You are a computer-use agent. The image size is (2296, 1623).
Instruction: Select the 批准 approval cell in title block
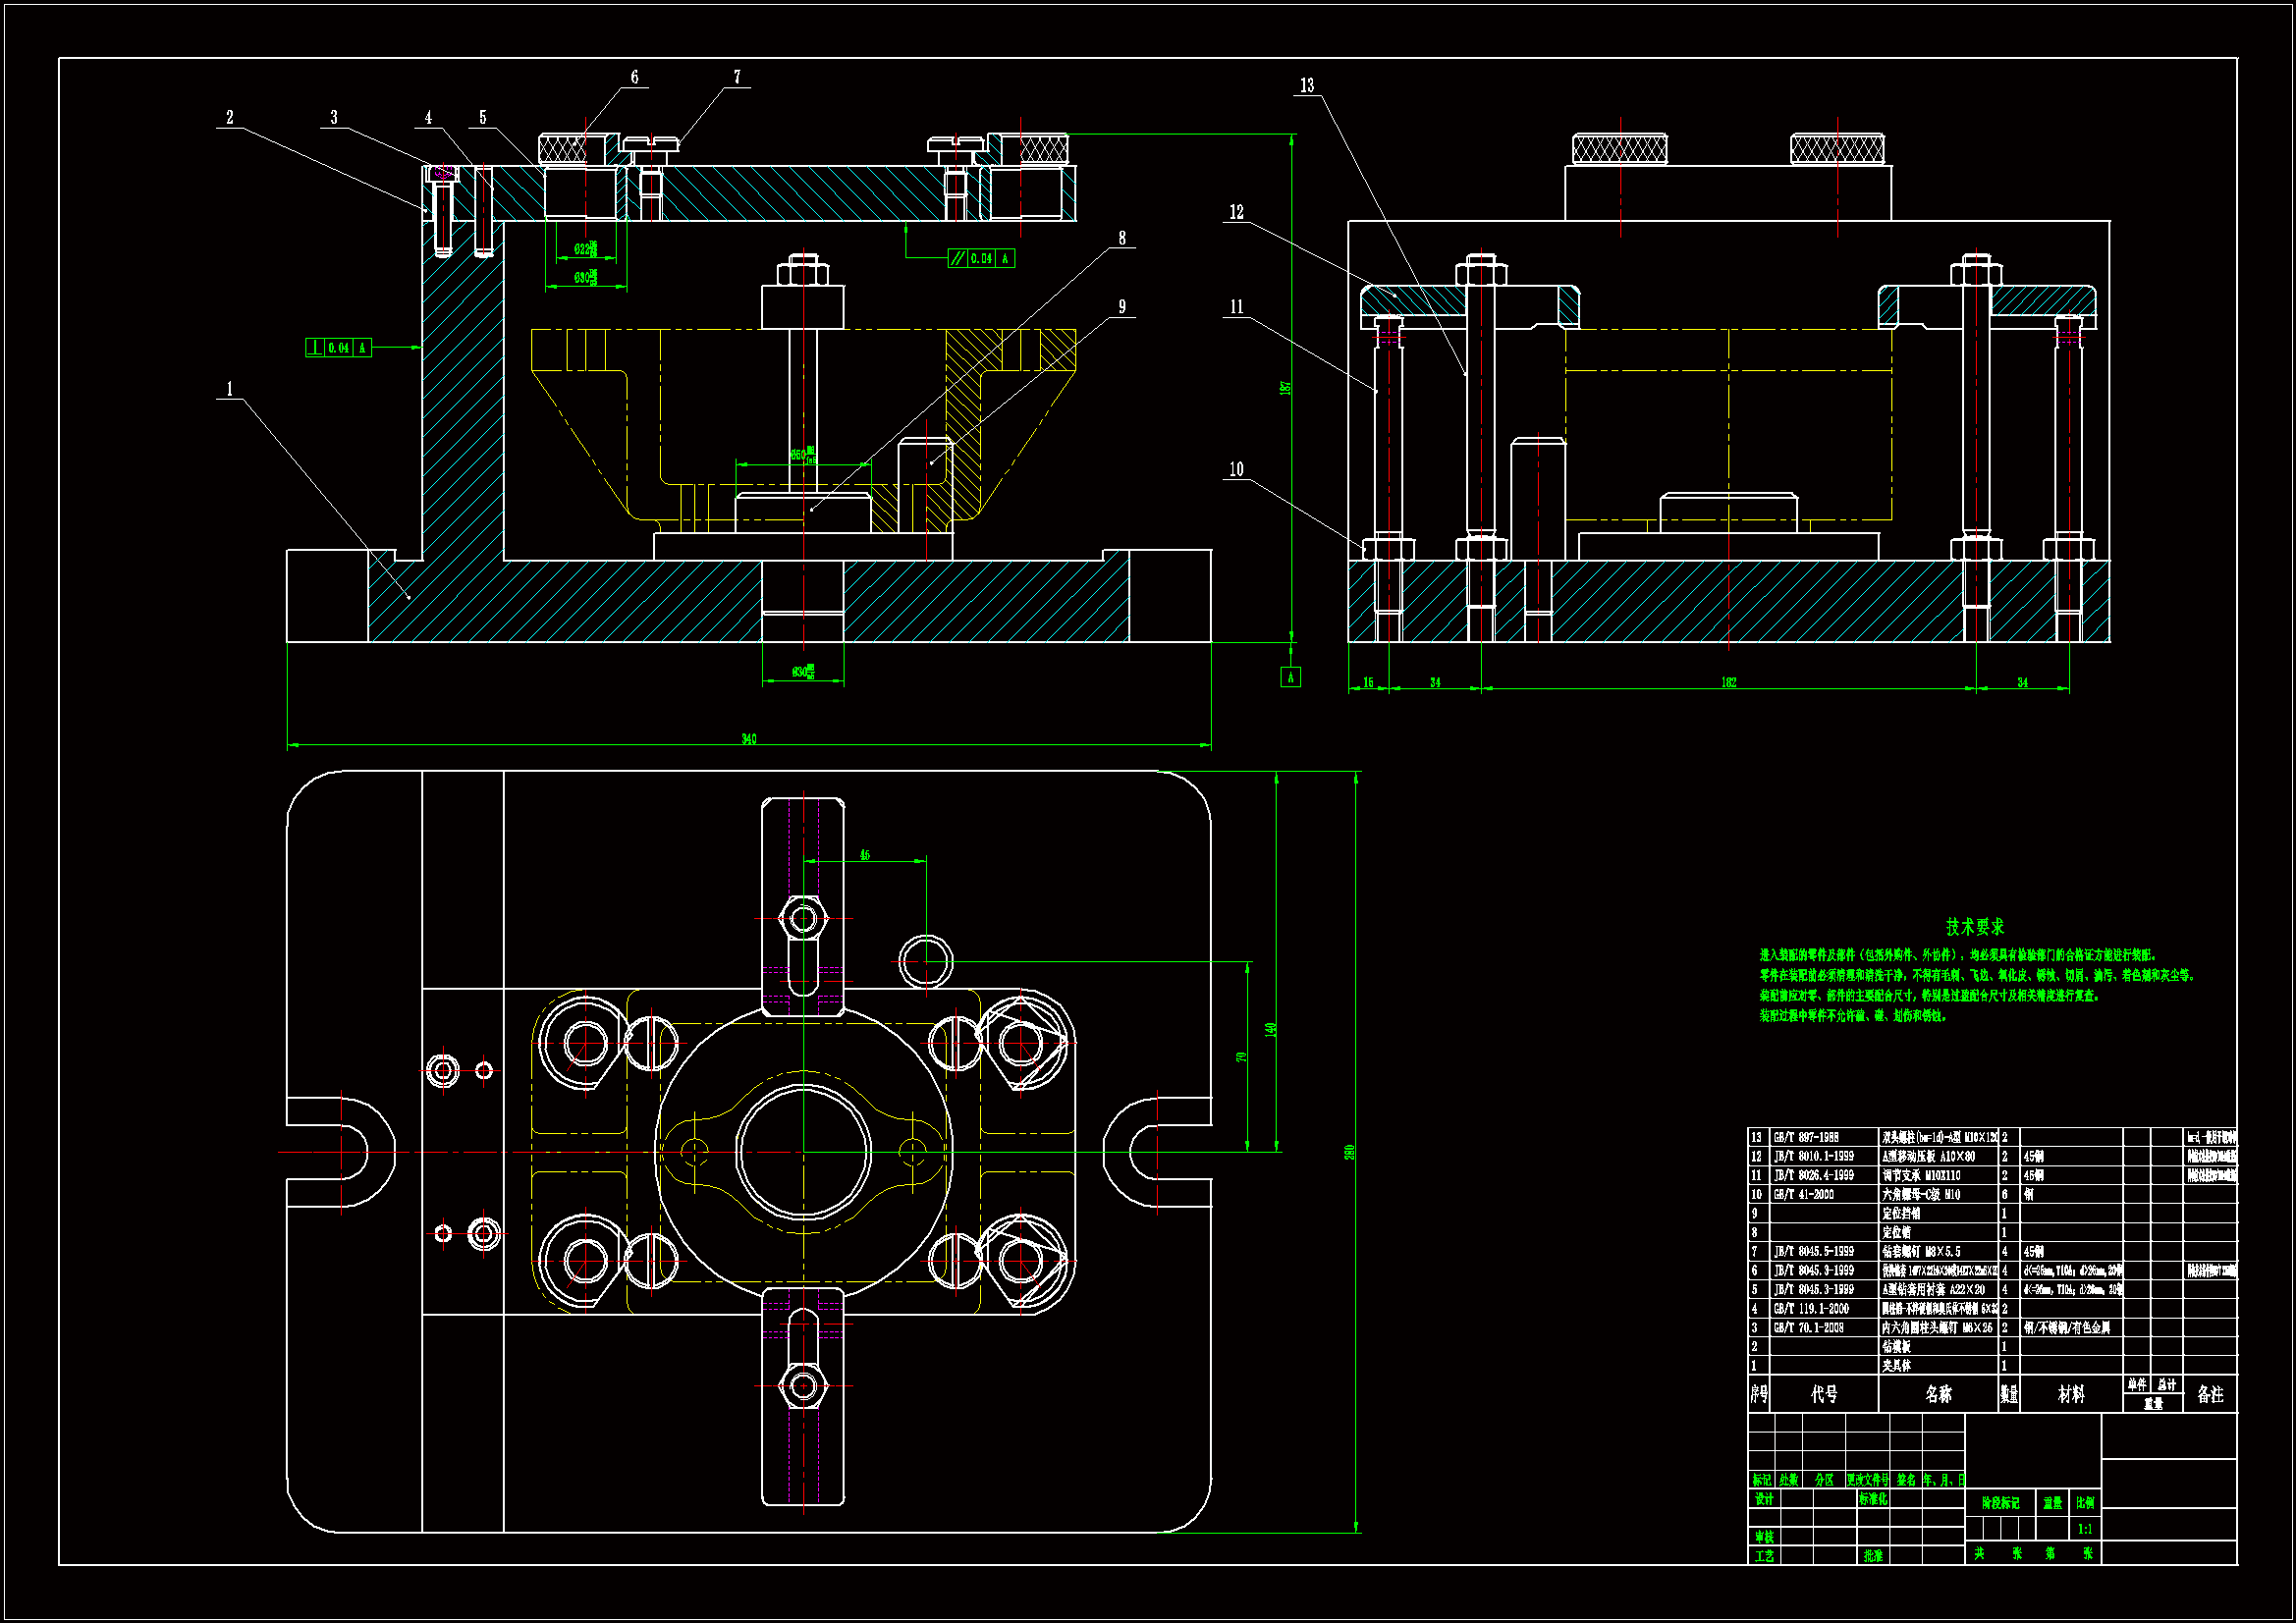pyautogui.click(x=1873, y=1556)
